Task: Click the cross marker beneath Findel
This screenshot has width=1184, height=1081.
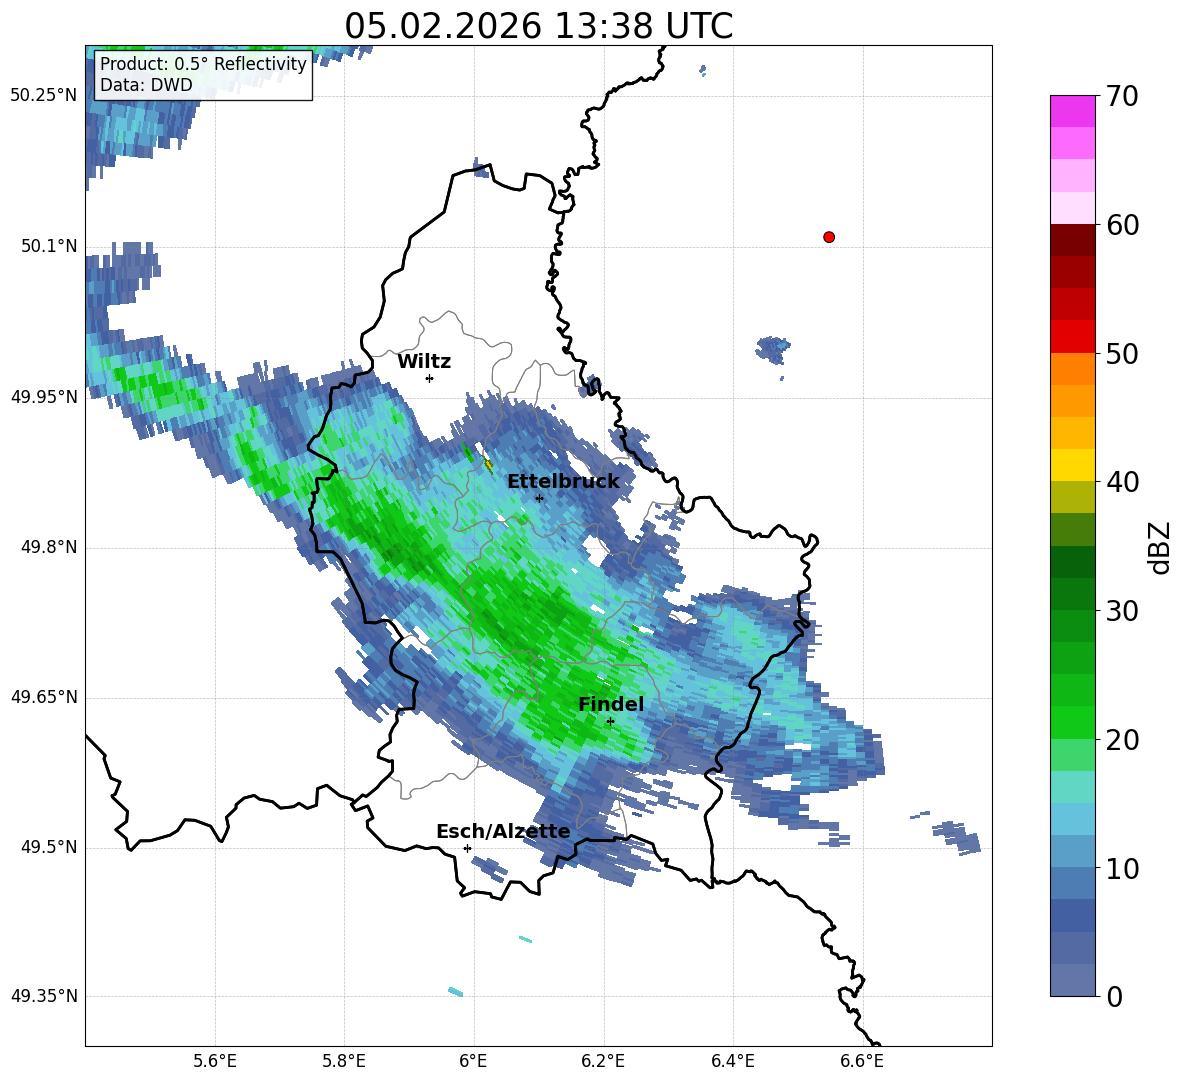Action: (x=610, y=721)
